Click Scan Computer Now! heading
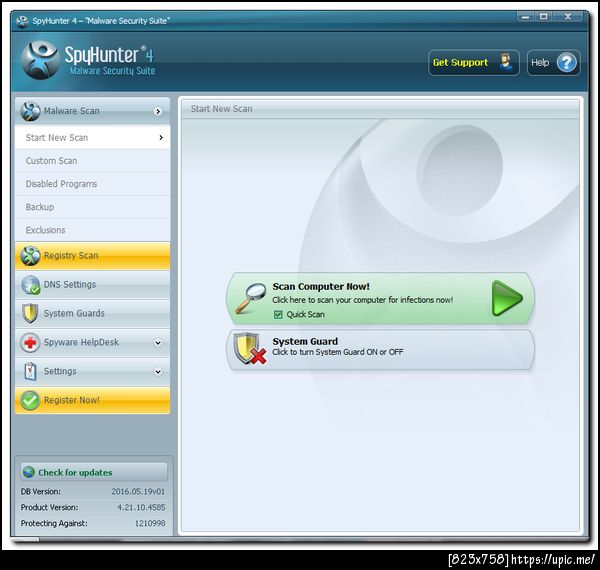The image size is (600, 570). [x=321, y=287]
